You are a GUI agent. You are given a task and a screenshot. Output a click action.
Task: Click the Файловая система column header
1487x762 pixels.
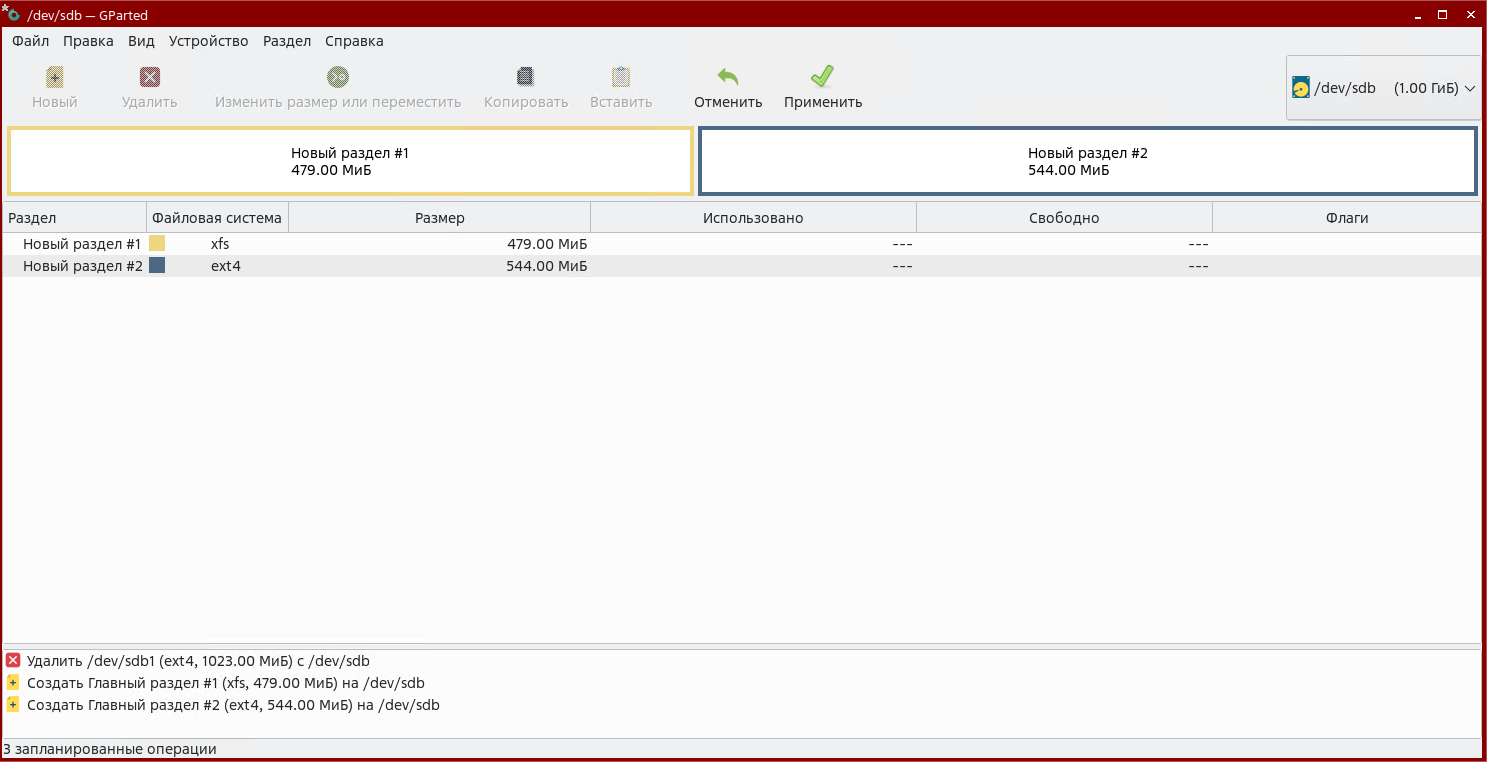[218, 217]
